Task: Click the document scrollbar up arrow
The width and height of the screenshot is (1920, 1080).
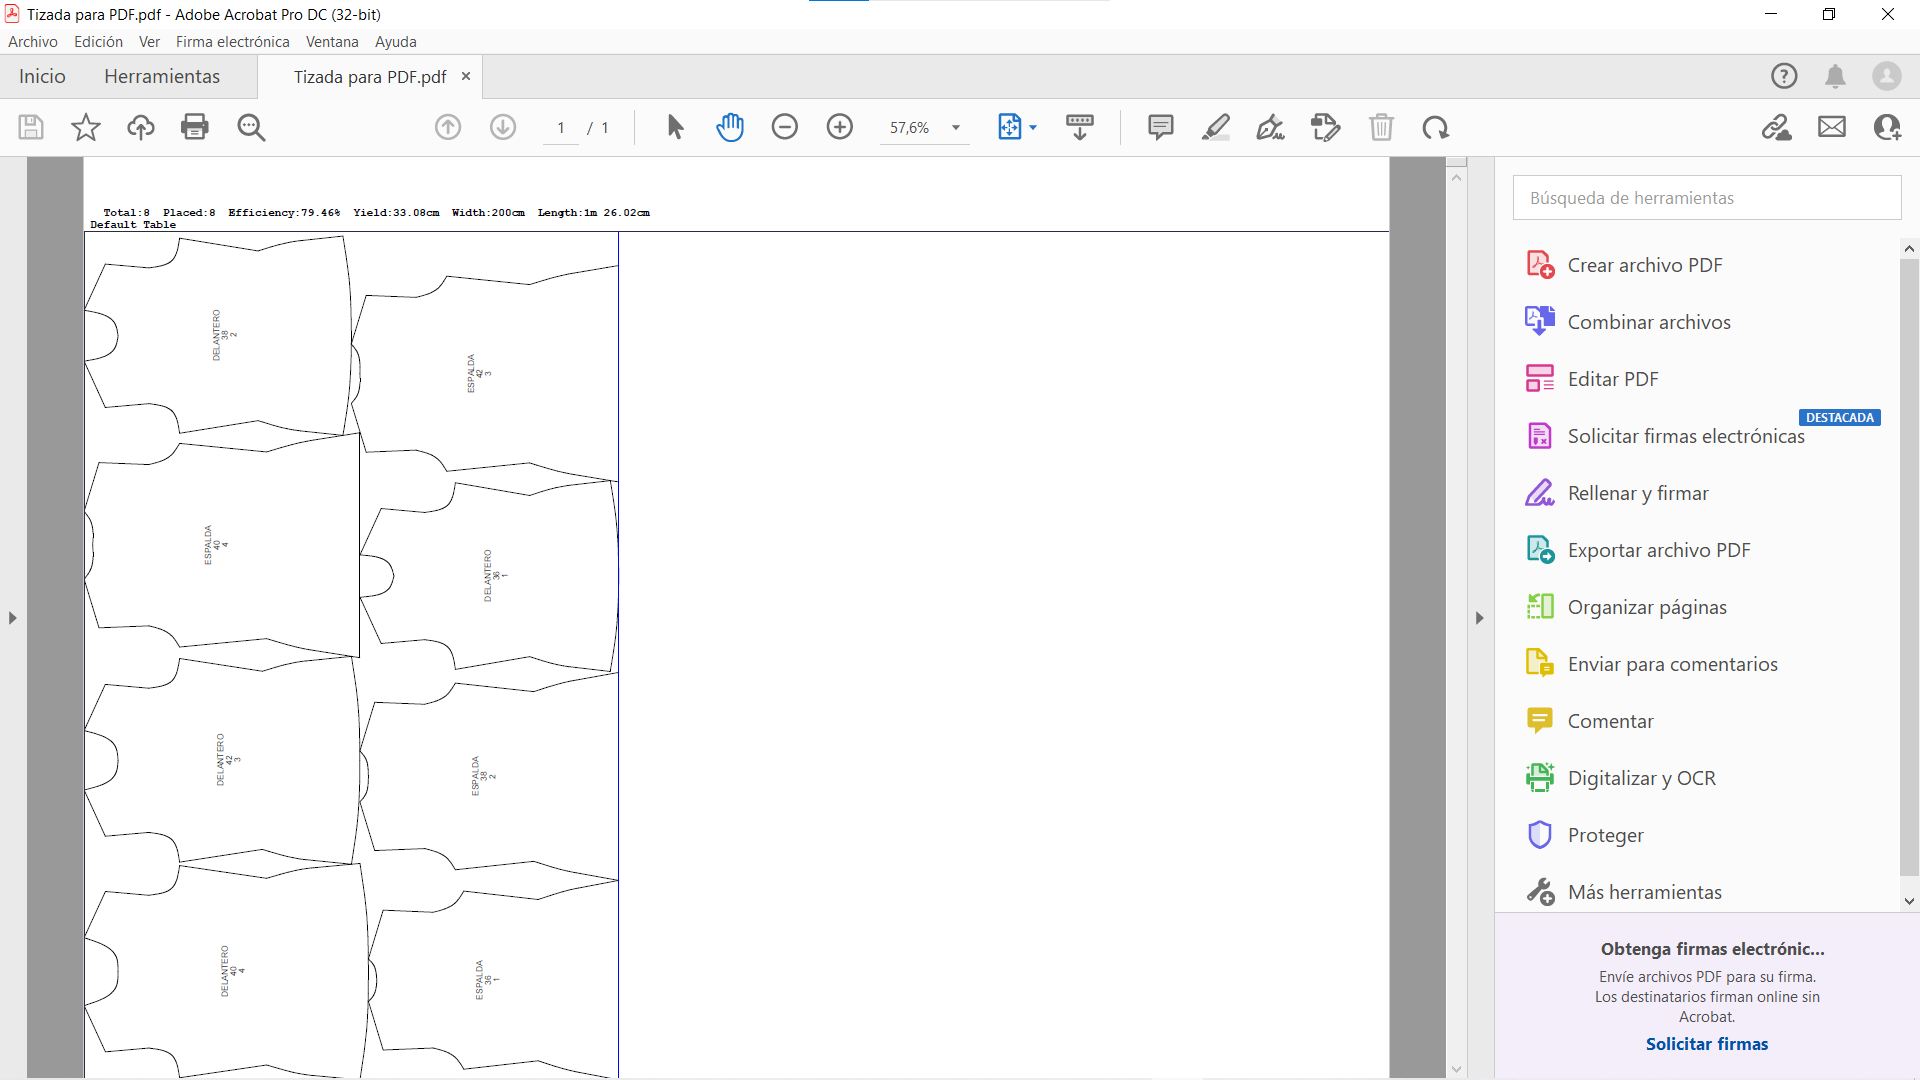Action: (x=1456, y=177)
